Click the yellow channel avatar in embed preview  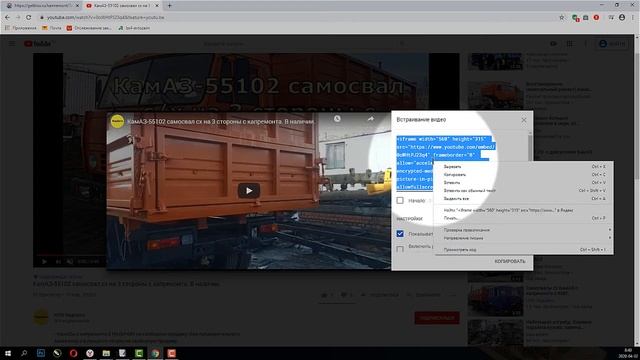(118, 121)
